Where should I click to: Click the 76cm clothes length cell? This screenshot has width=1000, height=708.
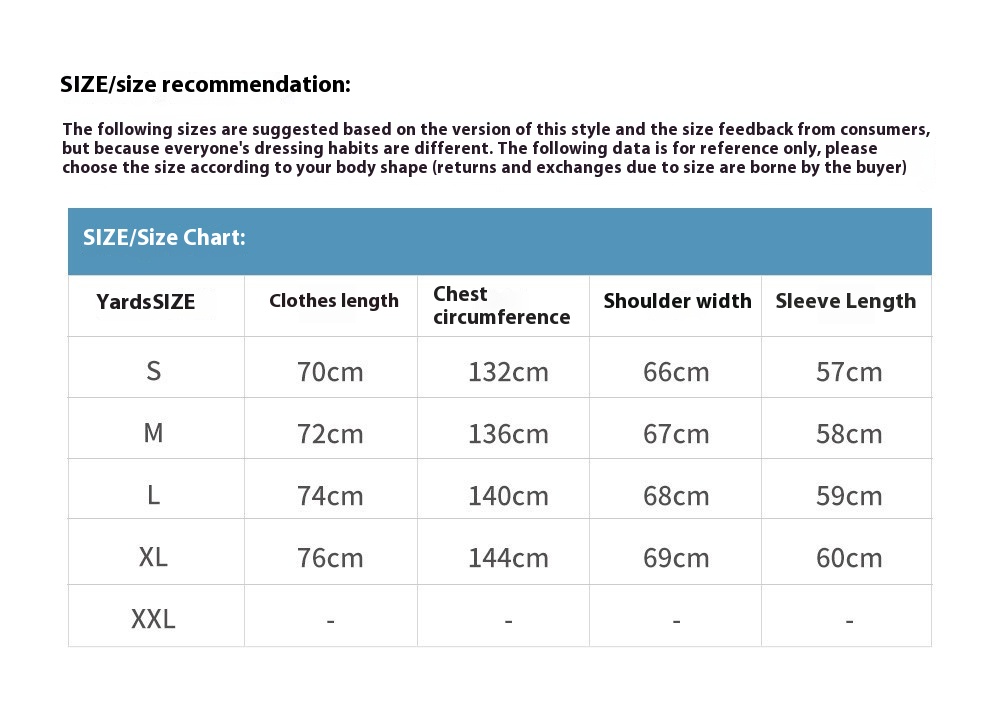coord(330,558)
